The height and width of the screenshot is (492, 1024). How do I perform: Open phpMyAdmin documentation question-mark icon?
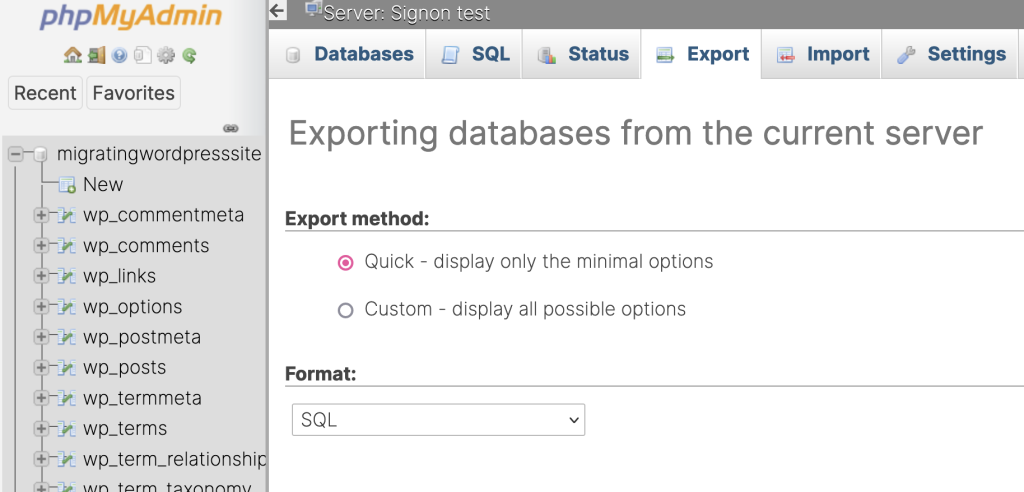pos(119,56)
